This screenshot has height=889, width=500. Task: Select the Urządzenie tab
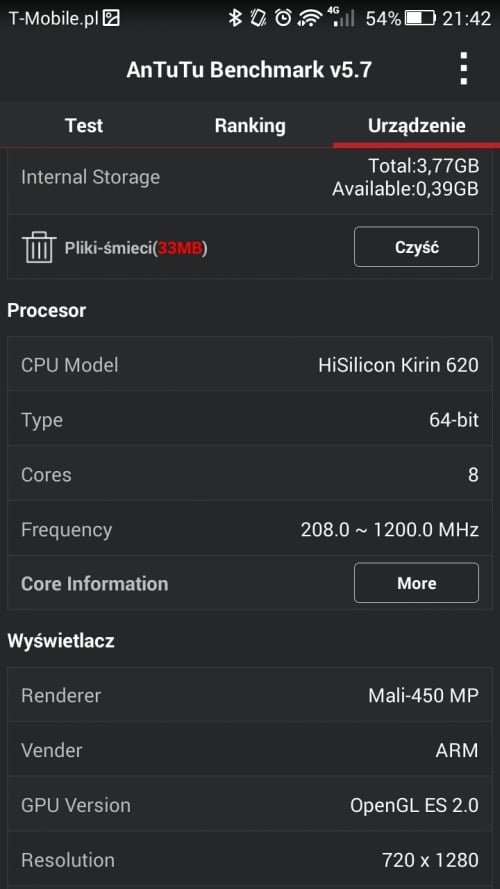[417, 125]
